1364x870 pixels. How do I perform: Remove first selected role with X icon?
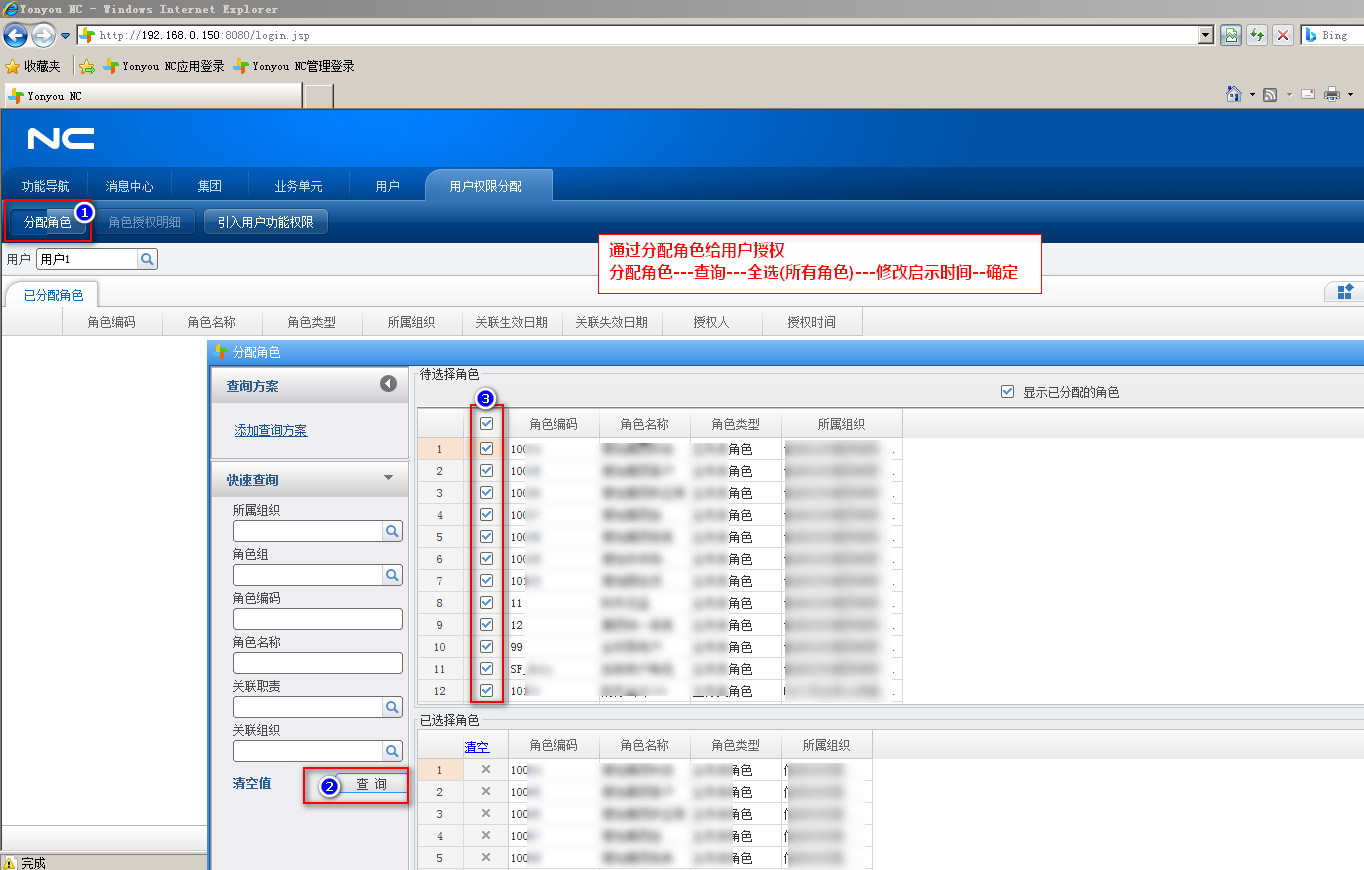point(486,770)
